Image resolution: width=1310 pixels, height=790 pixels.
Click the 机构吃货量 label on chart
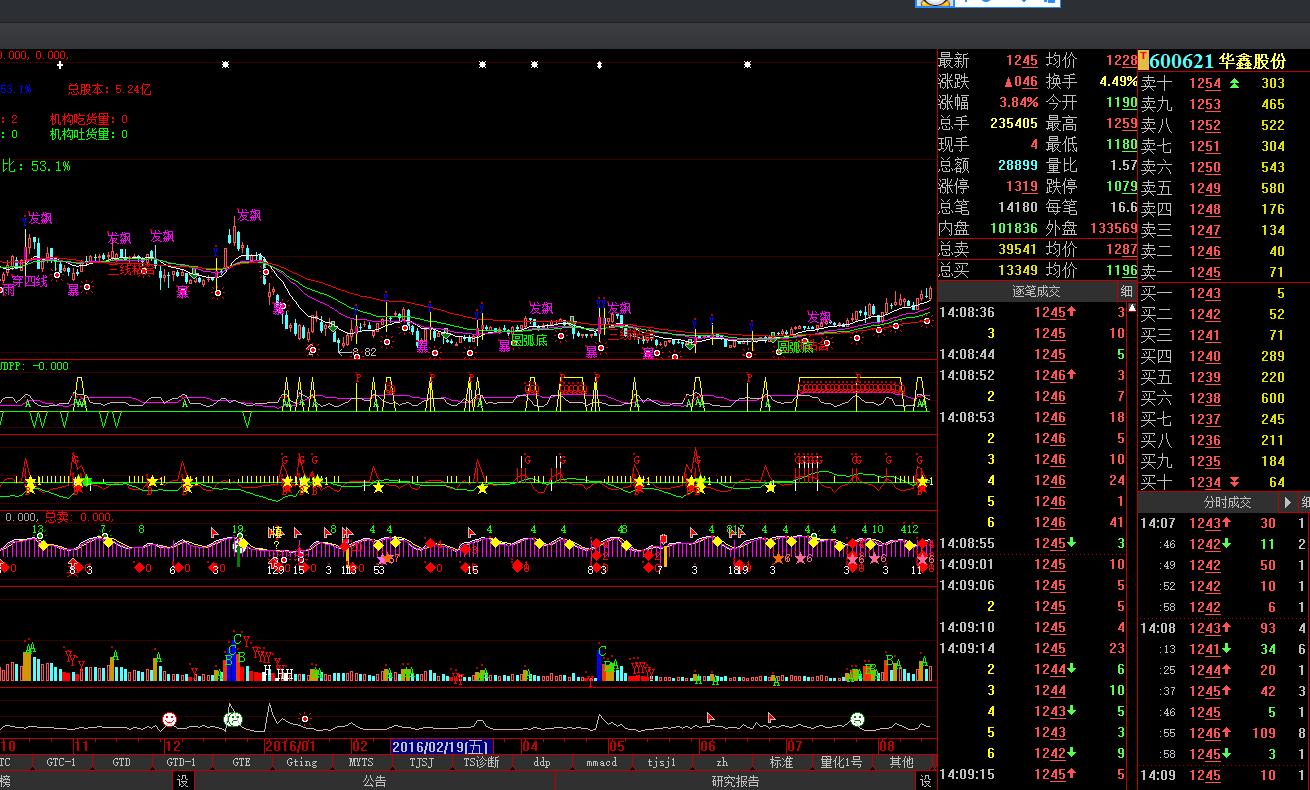pyautogui.click(x=89, y=119)
